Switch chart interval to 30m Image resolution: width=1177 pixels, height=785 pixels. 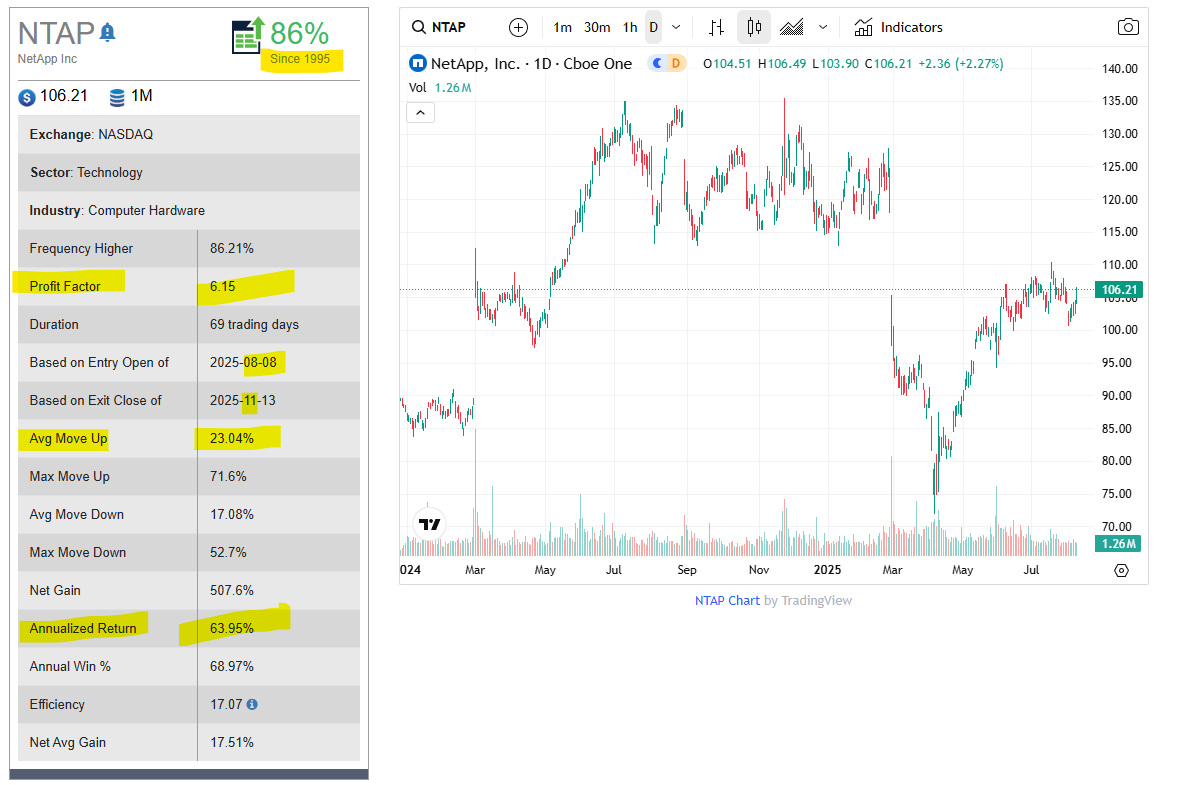click(598, 28)
